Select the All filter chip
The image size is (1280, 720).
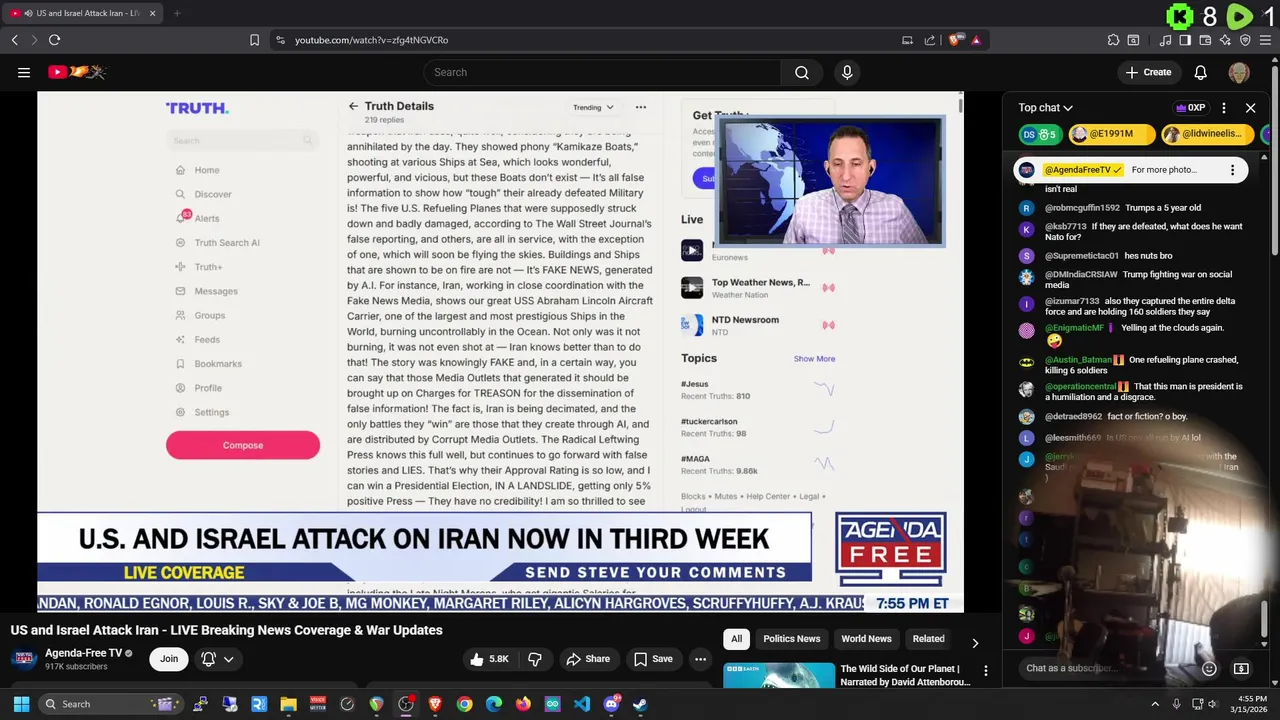[x=736, y=639]
